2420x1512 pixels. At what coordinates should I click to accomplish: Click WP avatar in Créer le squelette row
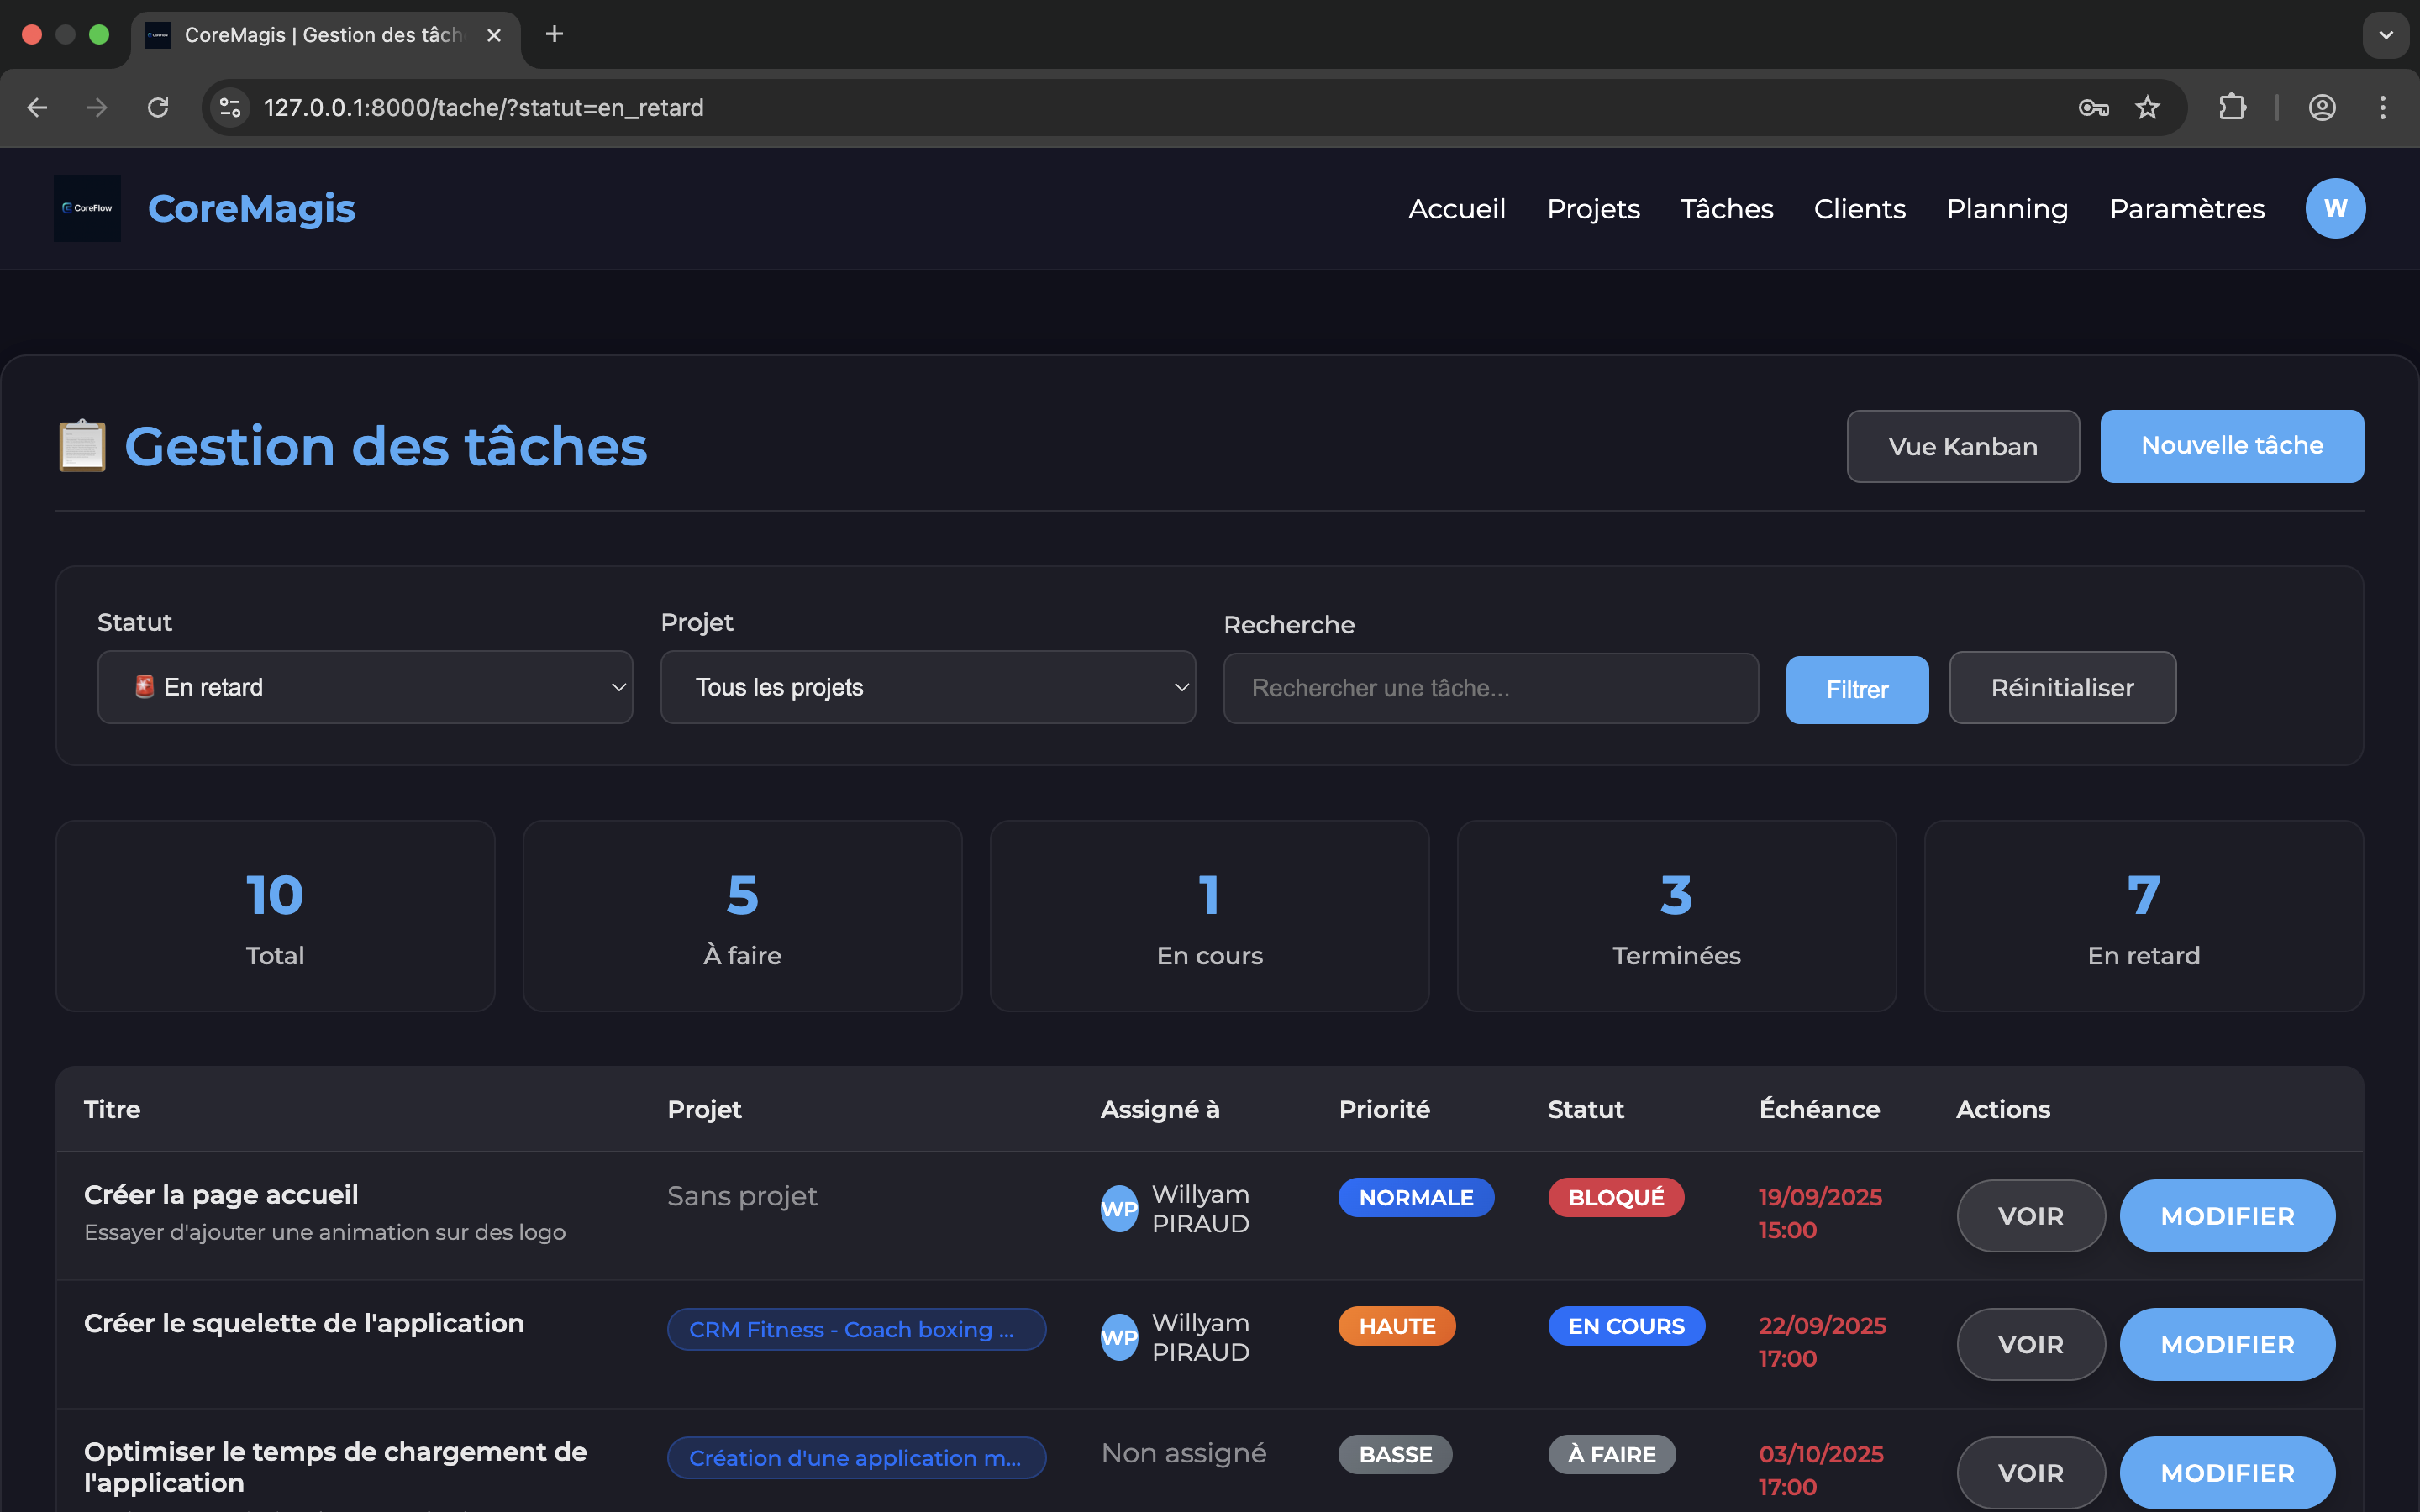[x=1119, y=1337]
